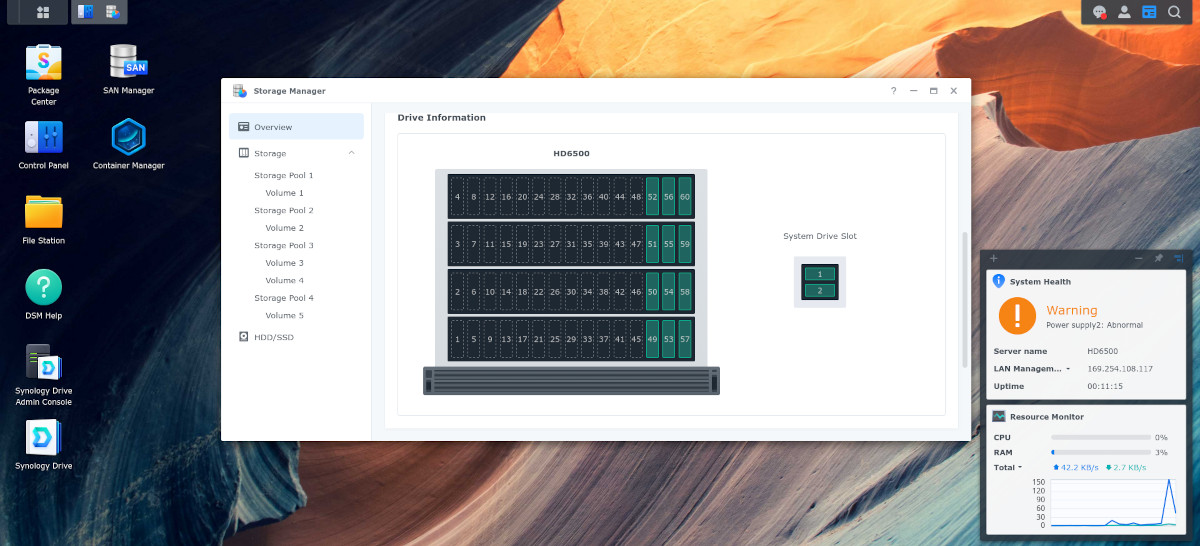The height and width of the screenshot is (546, 1200).
Task: Click the IP address 169.254.108.117
Action: (x=1120, y=369)
